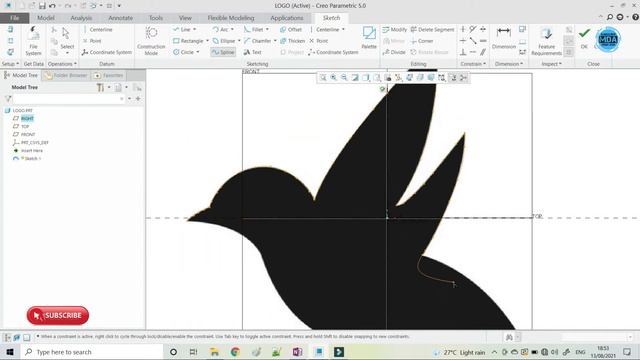Open the File menu
The width and height of the screenshot is (640, 360).
click(15, 18)
